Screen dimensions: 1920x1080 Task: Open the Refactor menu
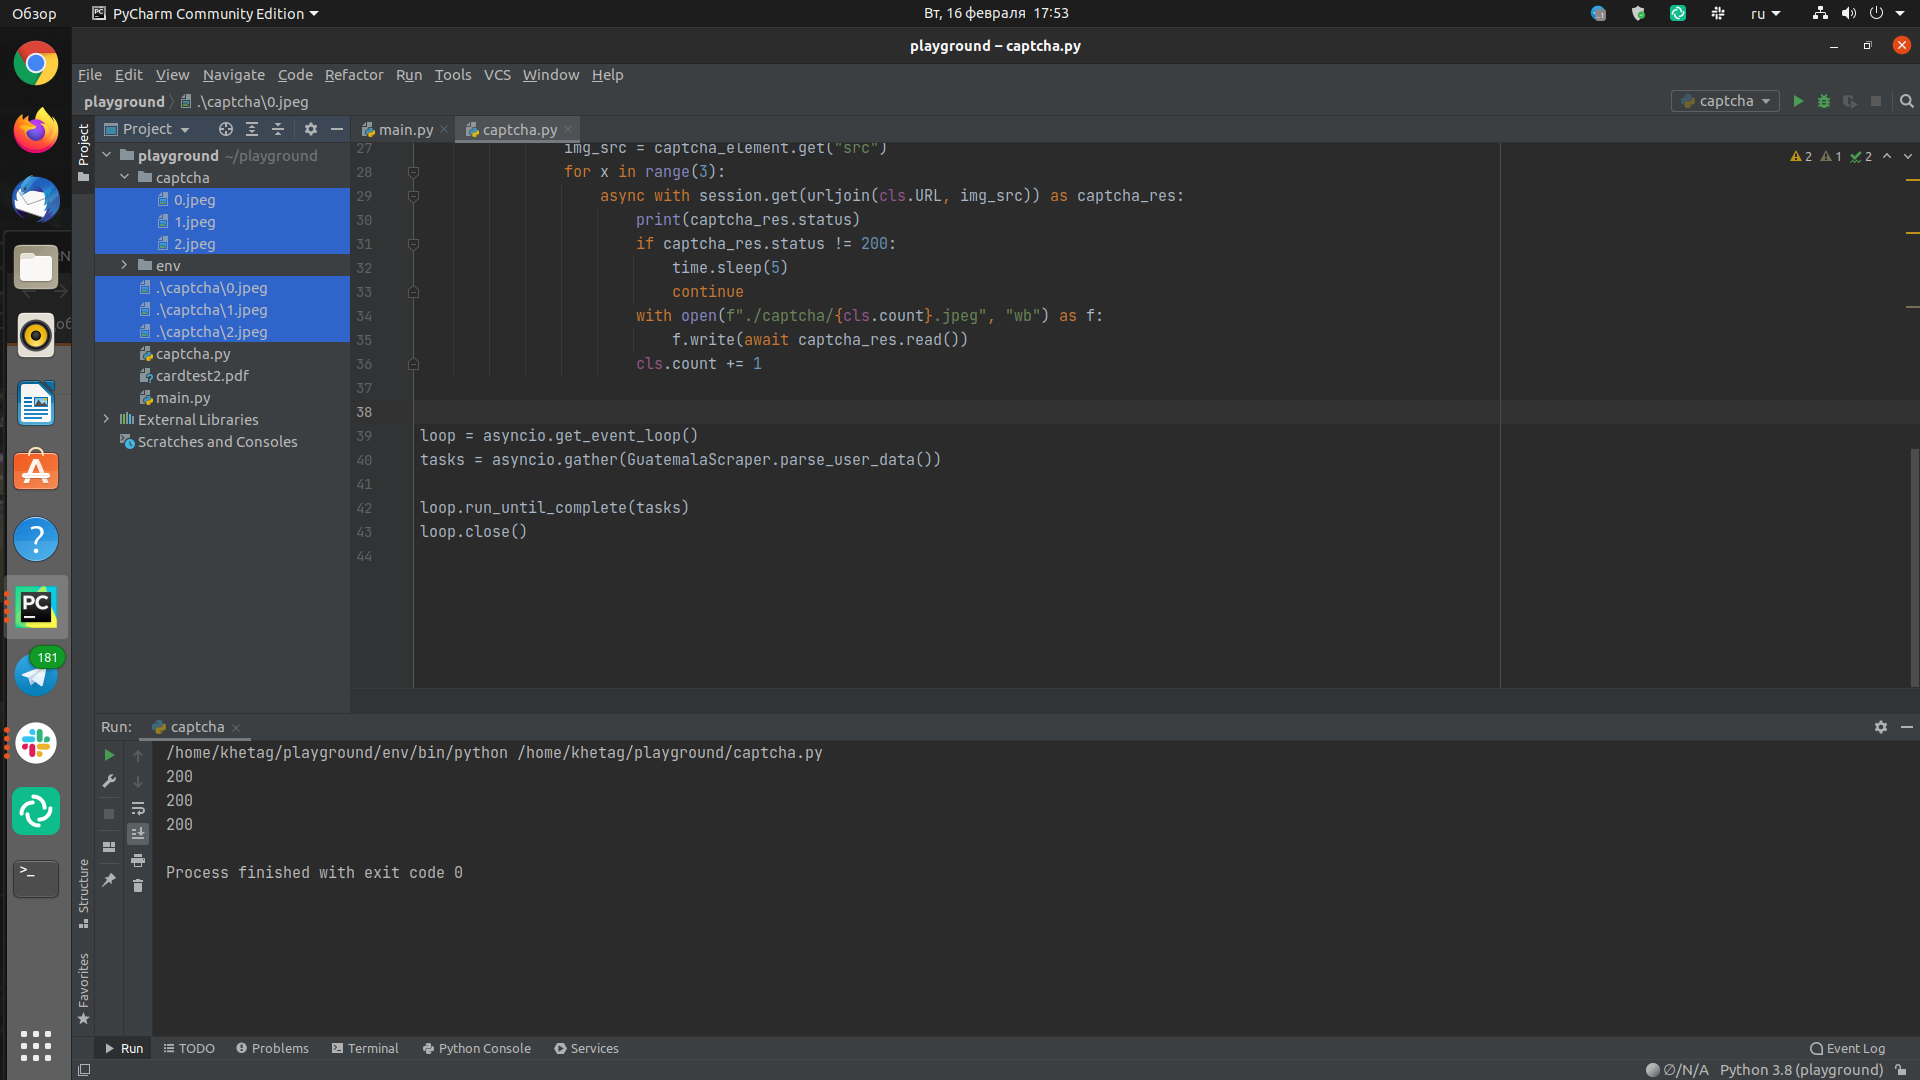pos(354,75)
